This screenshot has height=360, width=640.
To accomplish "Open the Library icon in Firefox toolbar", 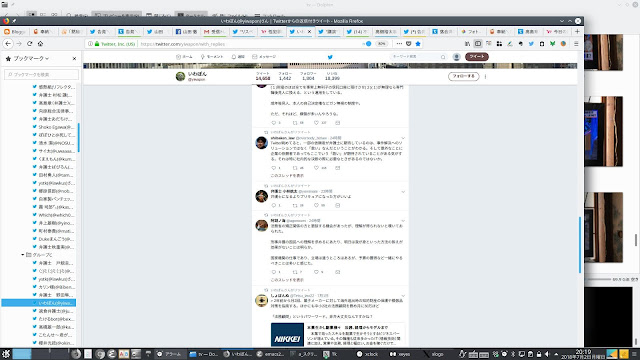I will pyautogui.click(x=467, y=44).
